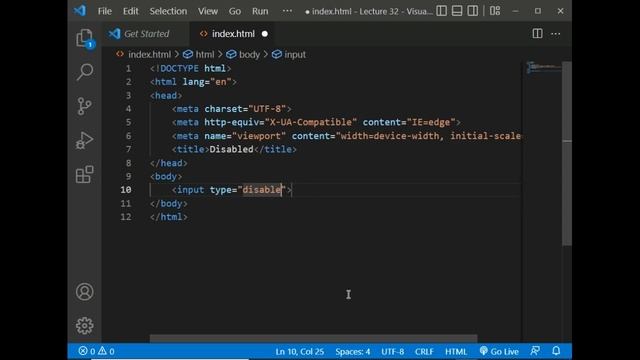Viewport: 640px width, 360px height.
Task: Click the closing body tag on line 11
Action: point(169,203)
